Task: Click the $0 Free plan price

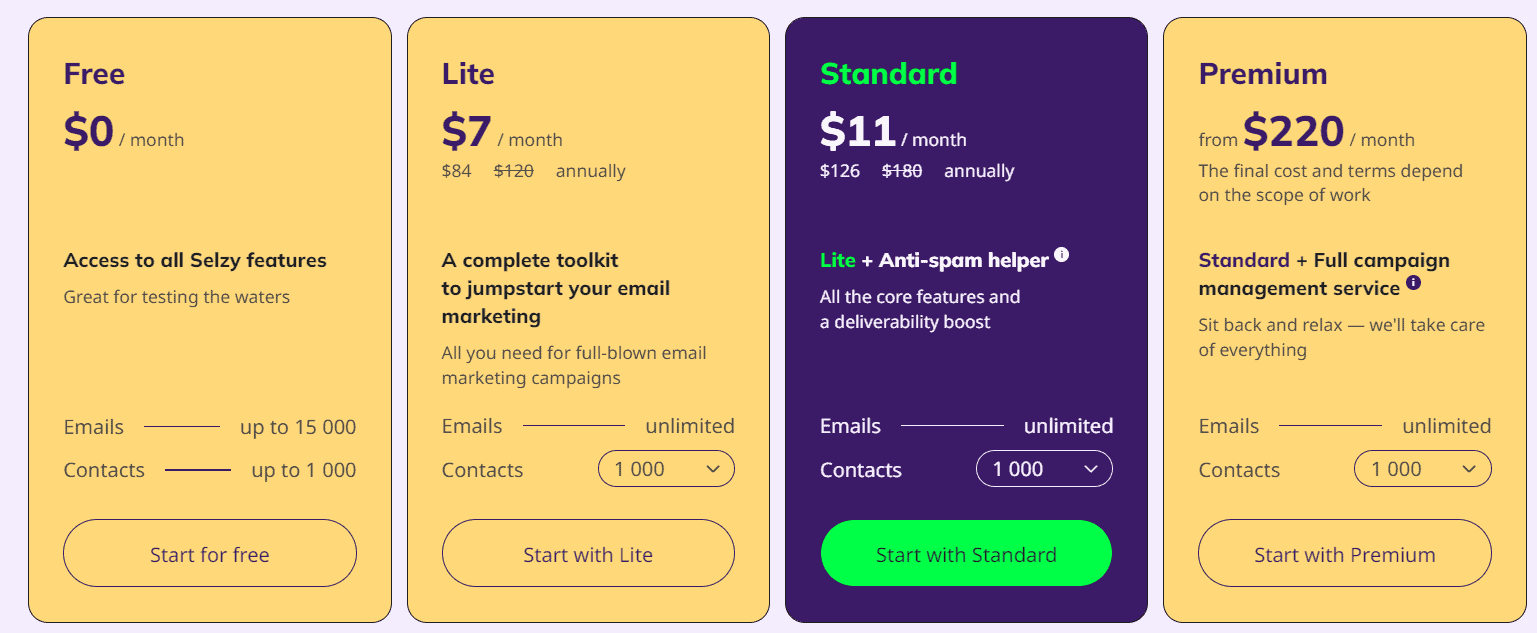Action: click(89, 132)
